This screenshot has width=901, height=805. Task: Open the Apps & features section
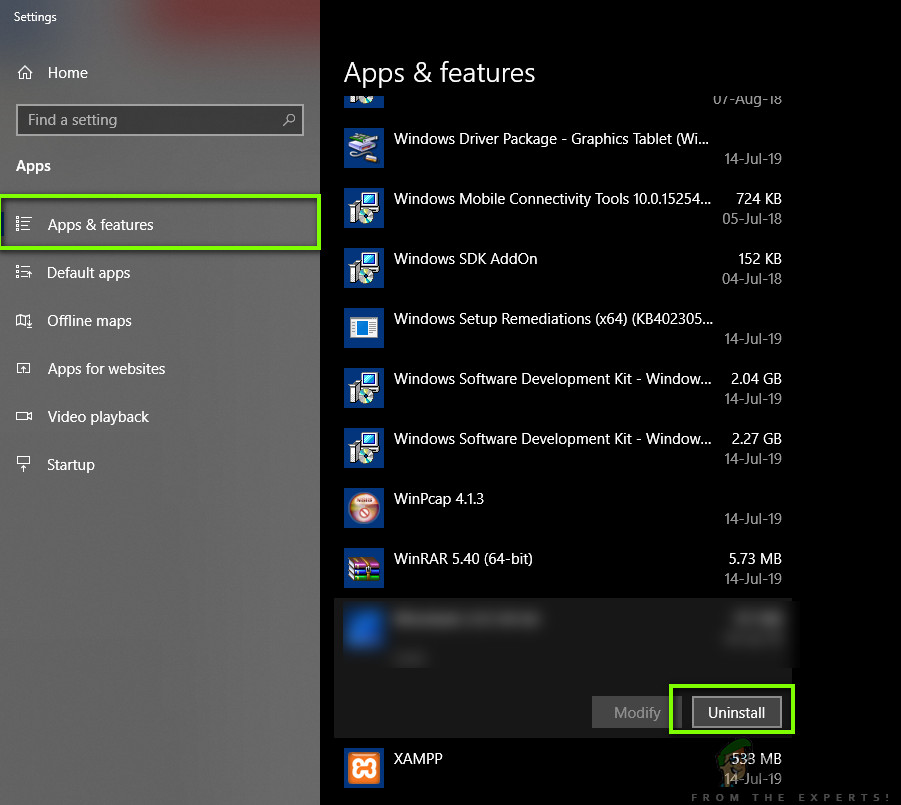pyautogui.click(x=100, y=225)
